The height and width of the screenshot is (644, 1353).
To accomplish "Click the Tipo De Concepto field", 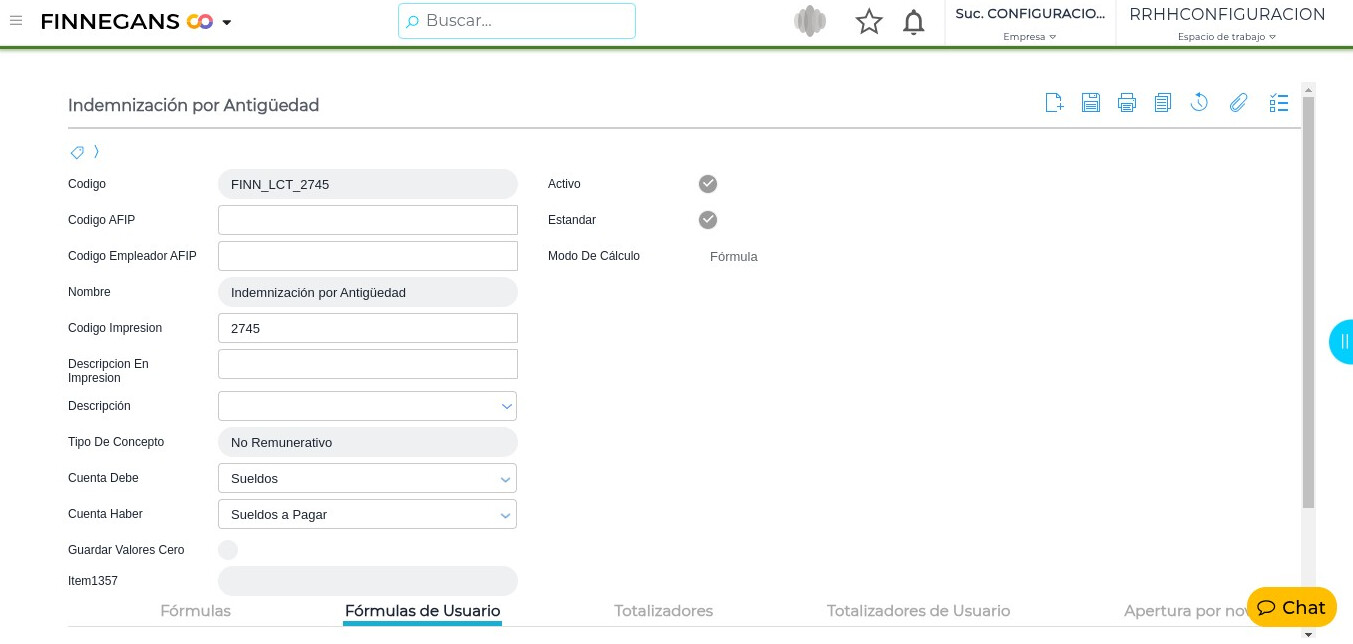I will 368,442.
